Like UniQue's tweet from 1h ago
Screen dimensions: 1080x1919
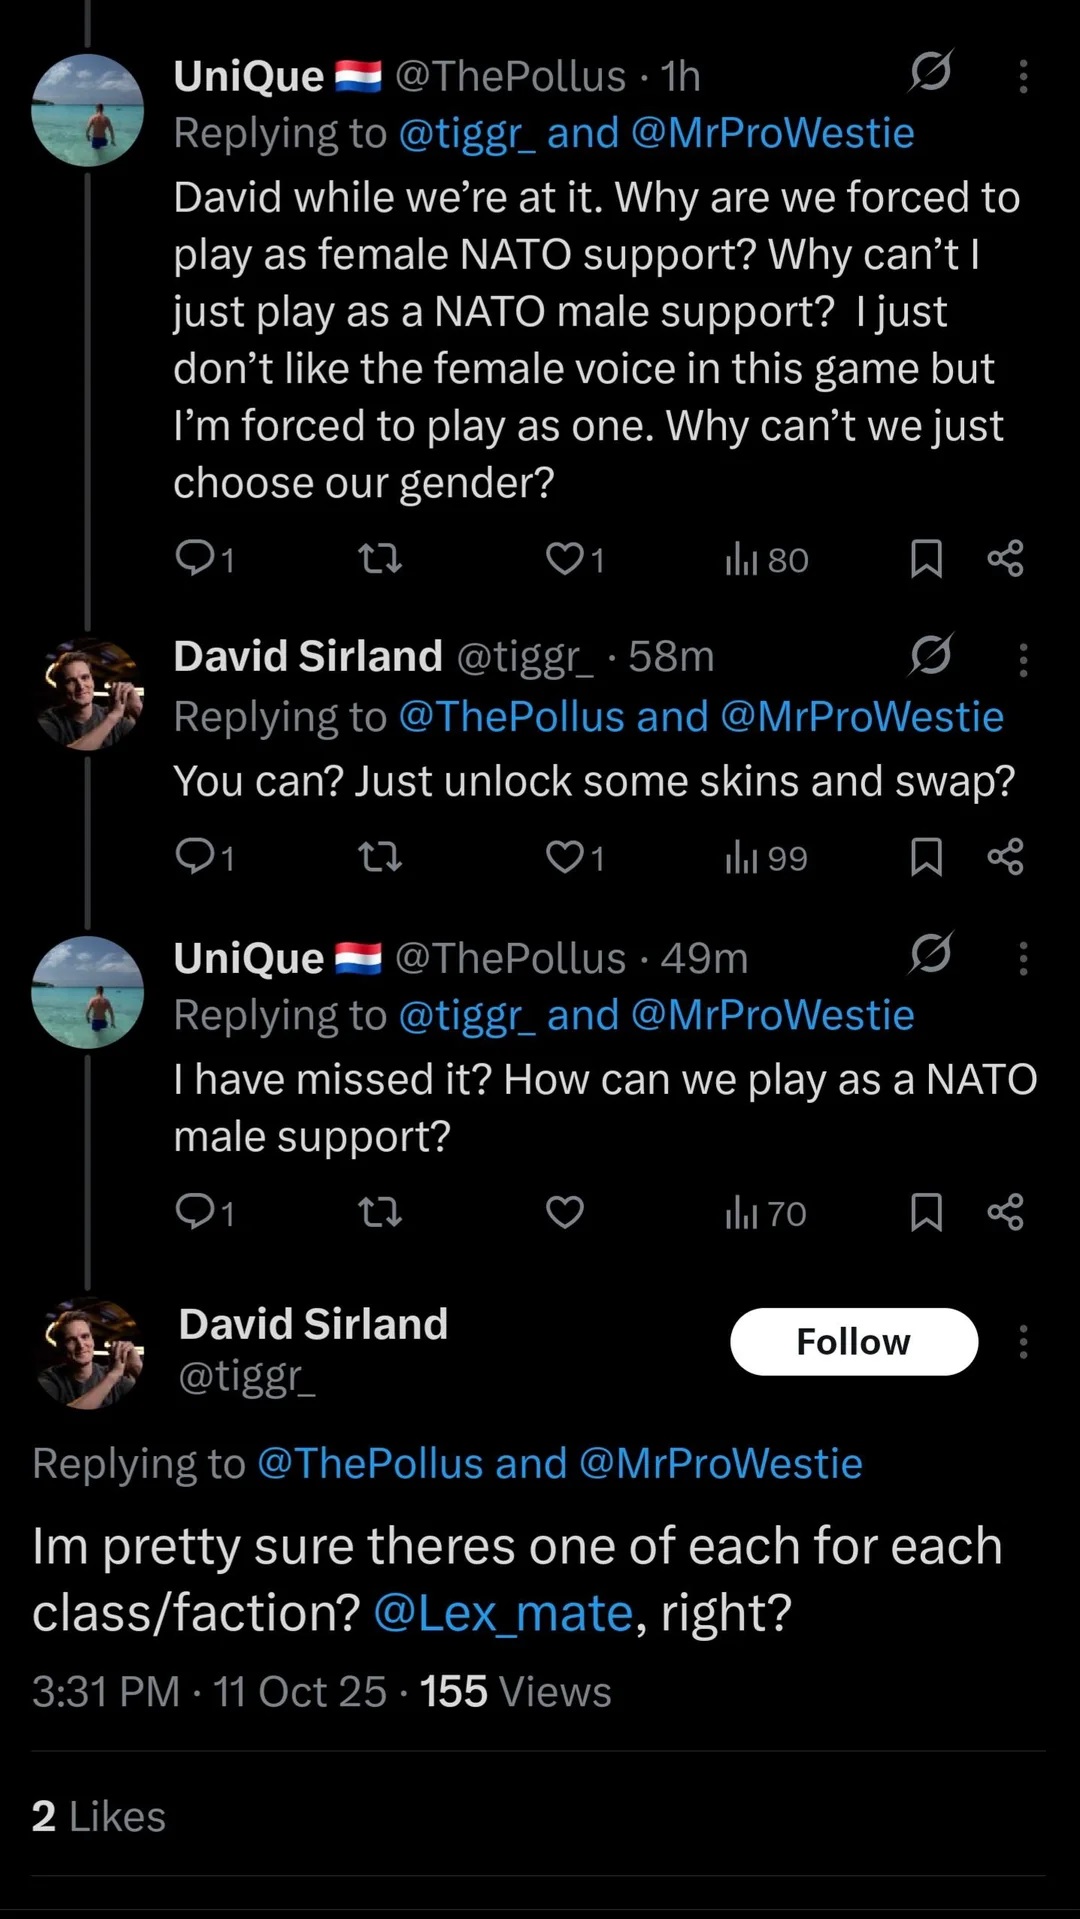pyautogui.click(x=565, y=558)
